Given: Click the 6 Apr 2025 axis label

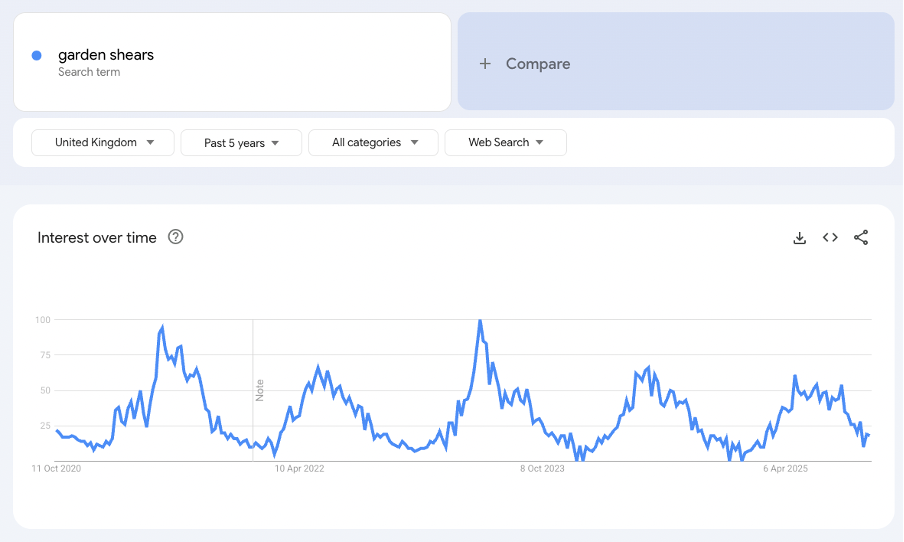Looking at the screenshot, I should coord(785,468).
